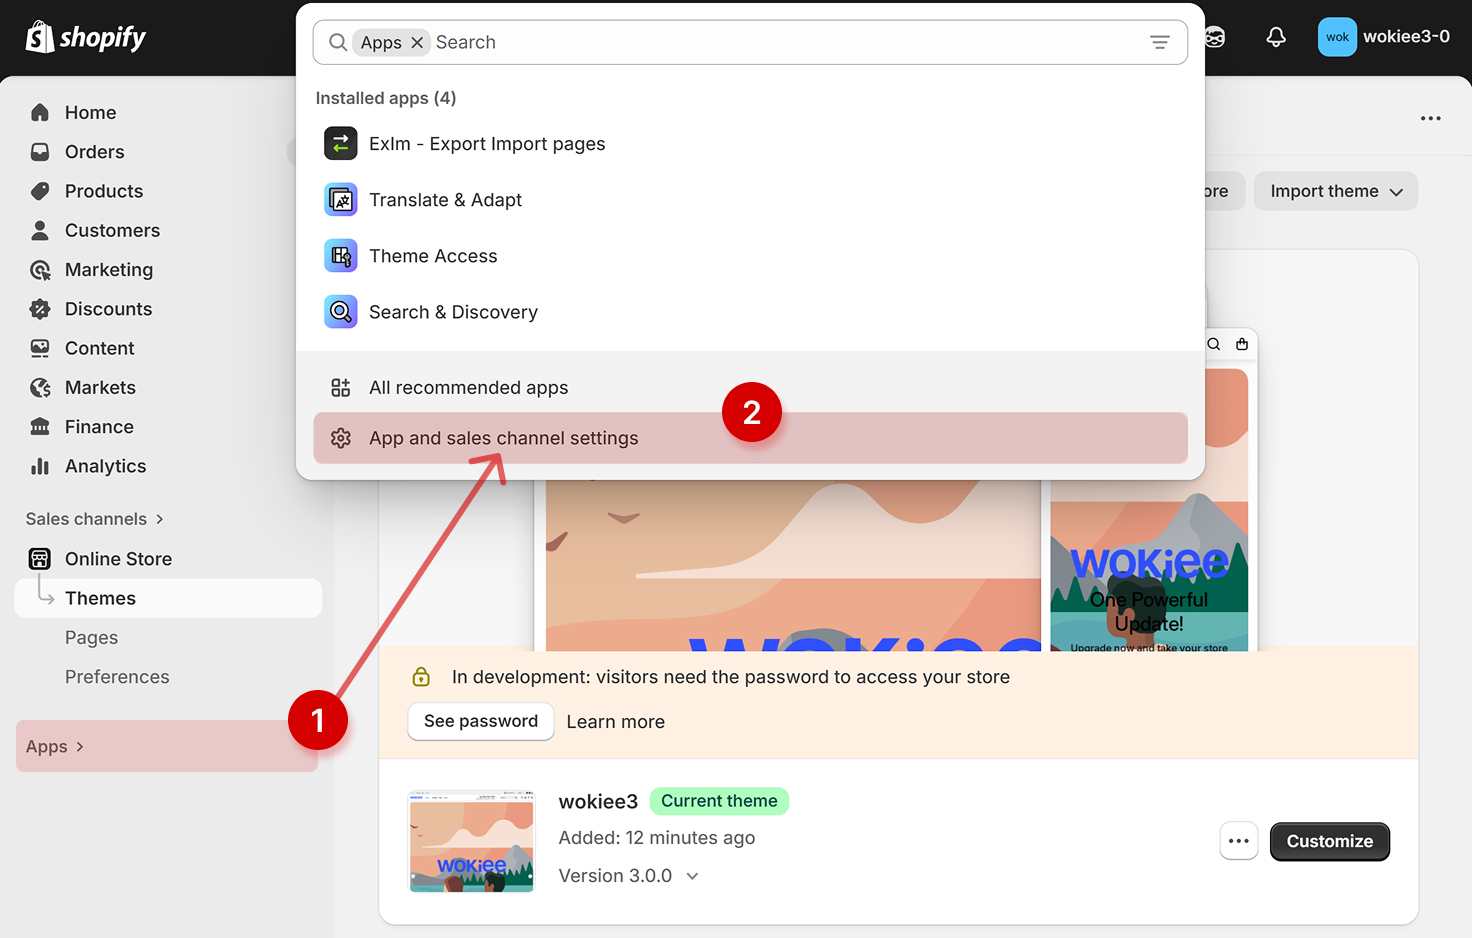Viewport: 1472px width, 938px height.
Task: Launch the Search & Discovery app icon
Action: (x=340, y=312)
